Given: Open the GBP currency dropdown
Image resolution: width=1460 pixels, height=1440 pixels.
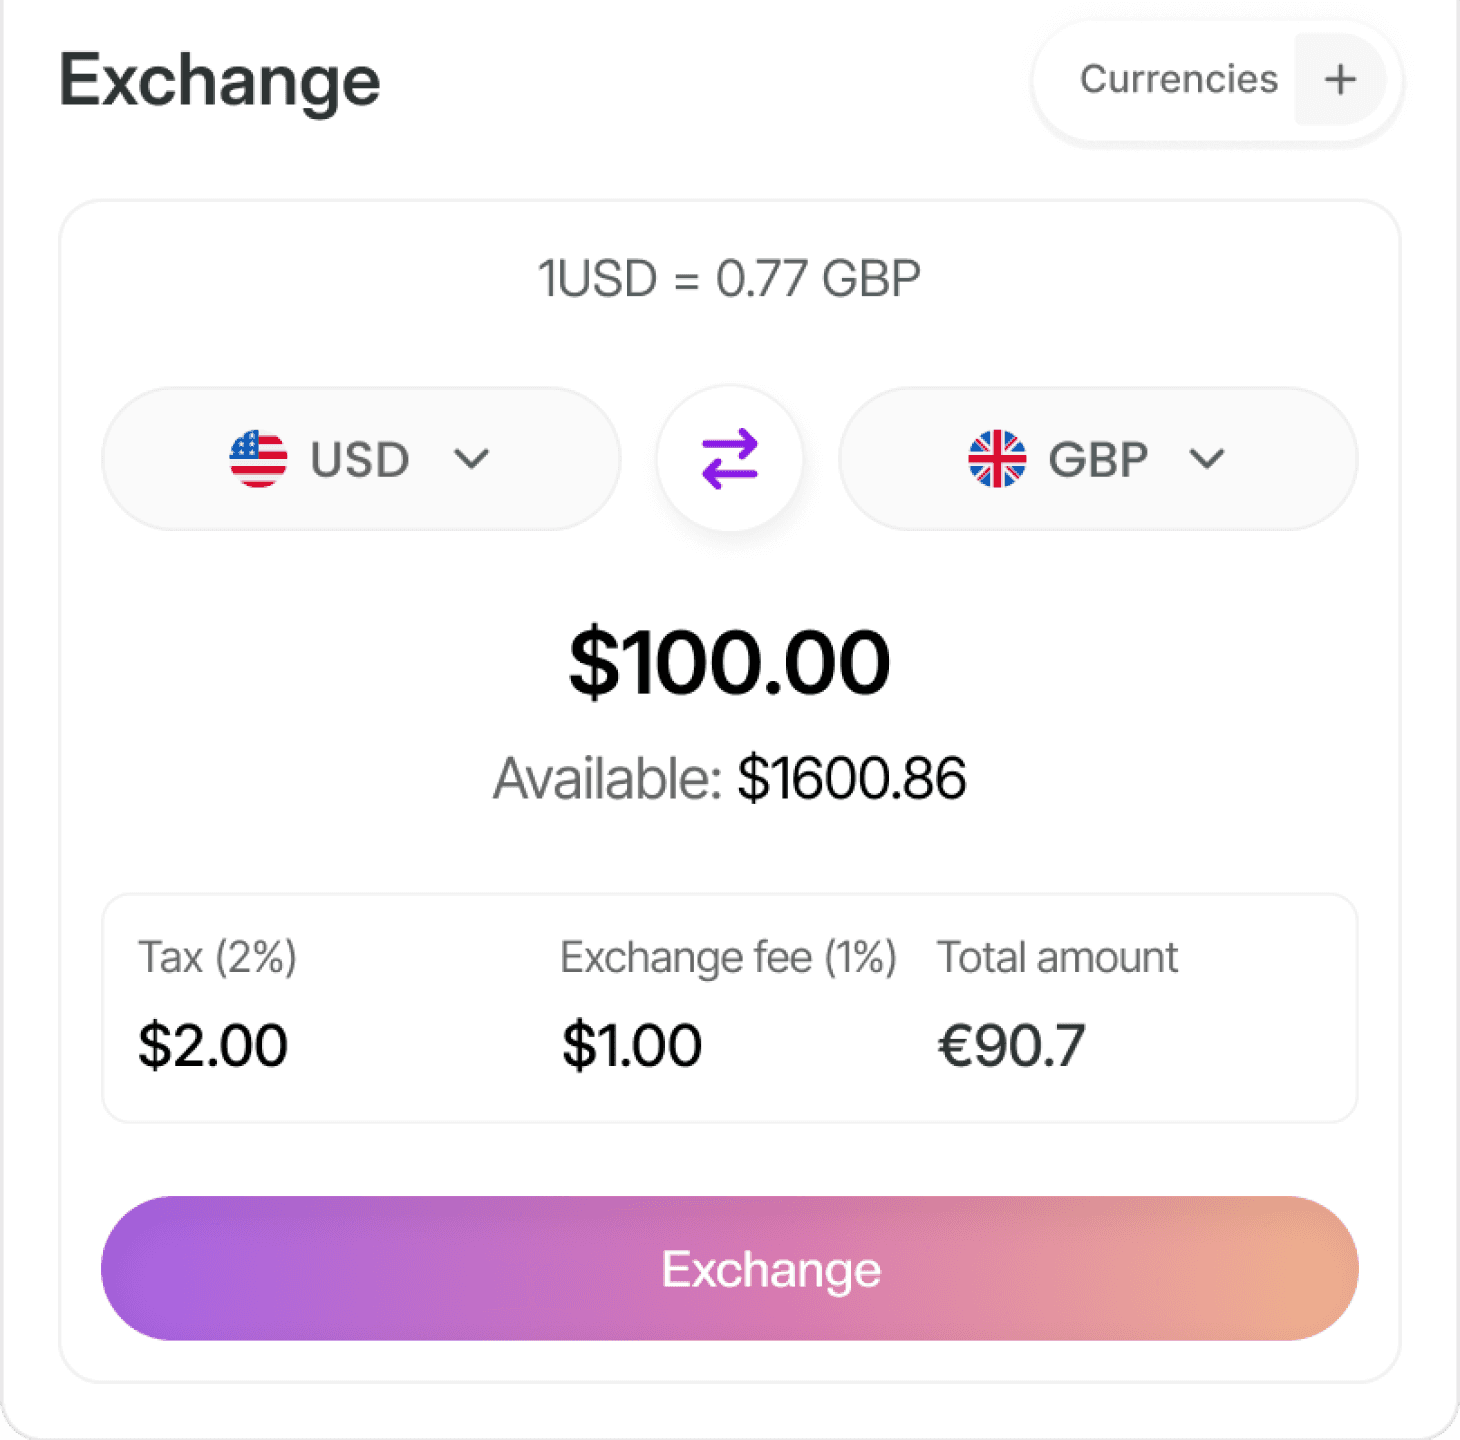Looking at the screenshot, I should point(1097,459).
